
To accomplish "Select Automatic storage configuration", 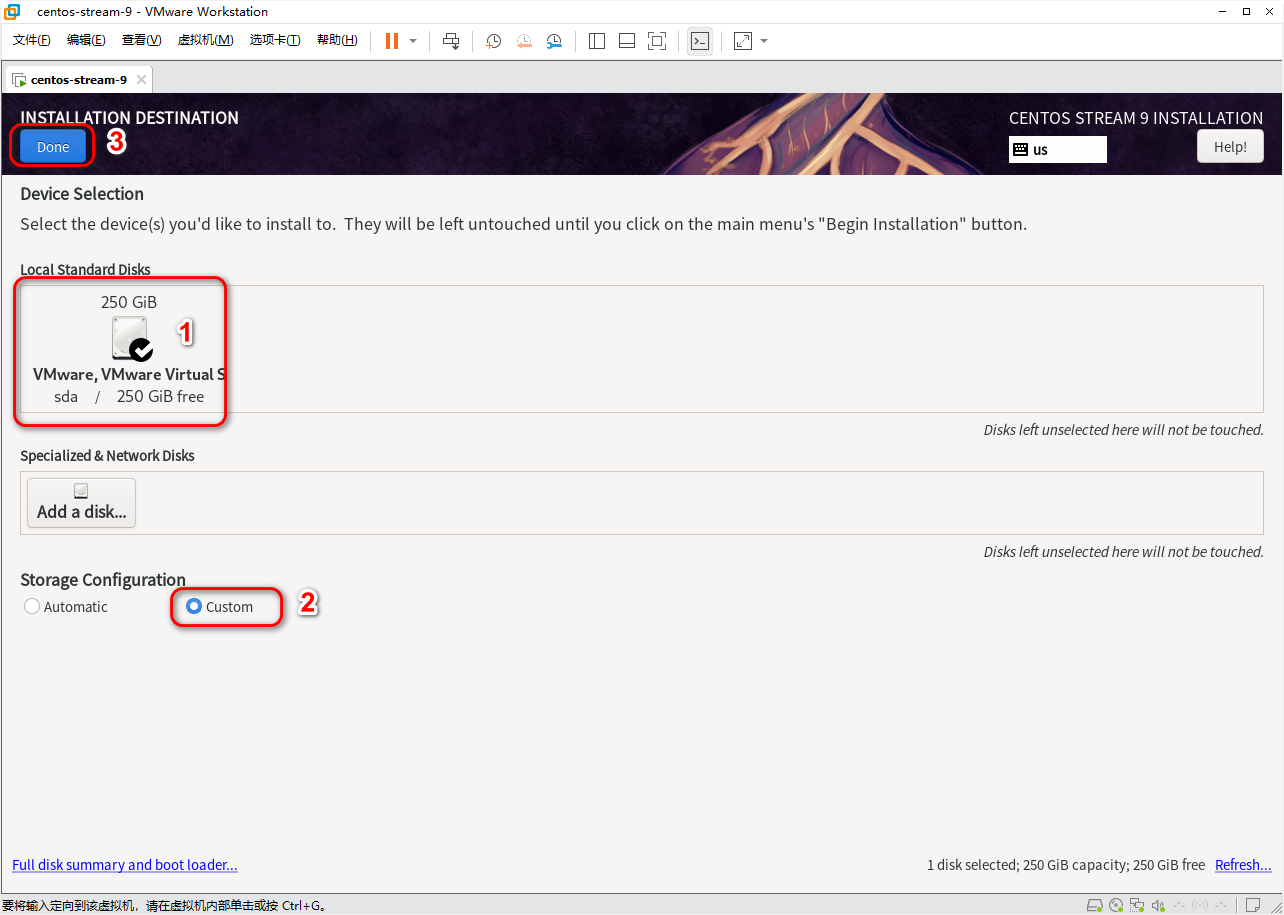I will click(66, 606).
